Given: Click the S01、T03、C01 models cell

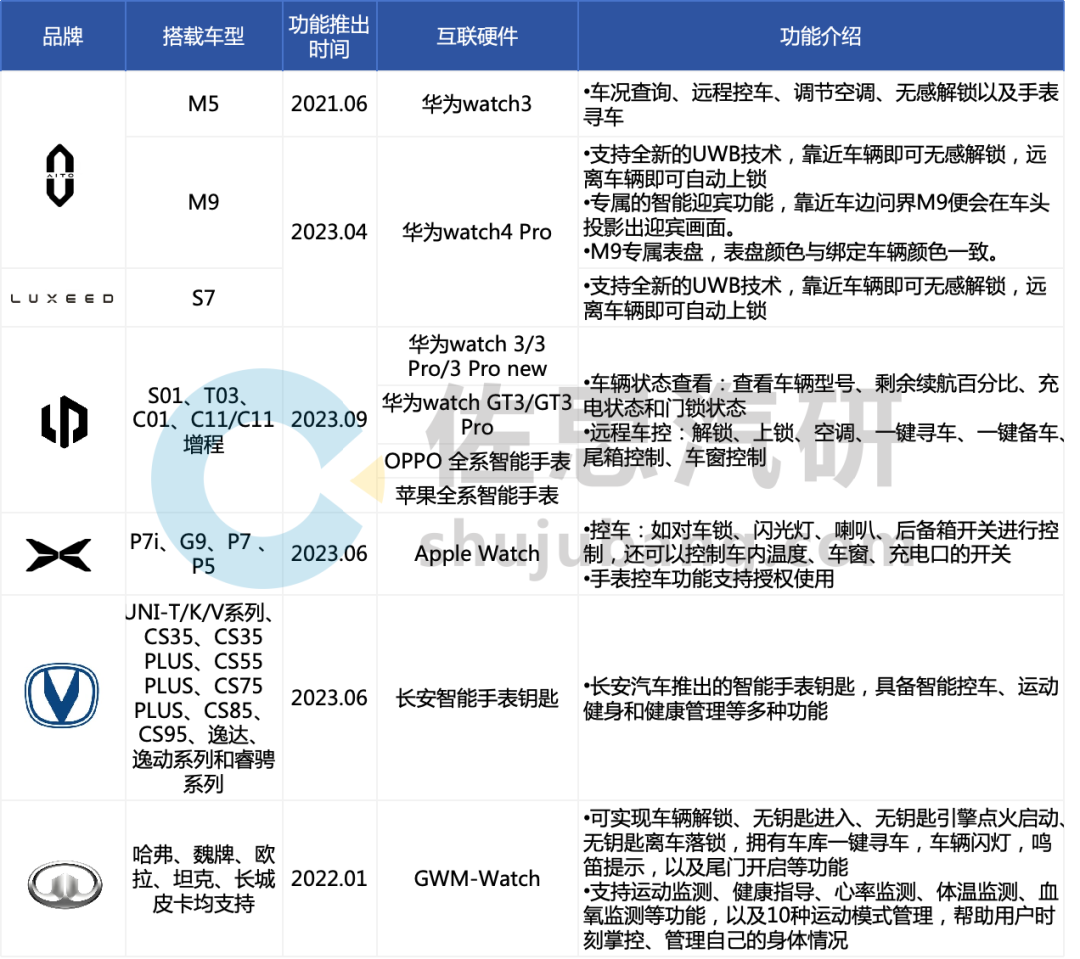Looking at the screenshot, I should (x=204, y=420).
